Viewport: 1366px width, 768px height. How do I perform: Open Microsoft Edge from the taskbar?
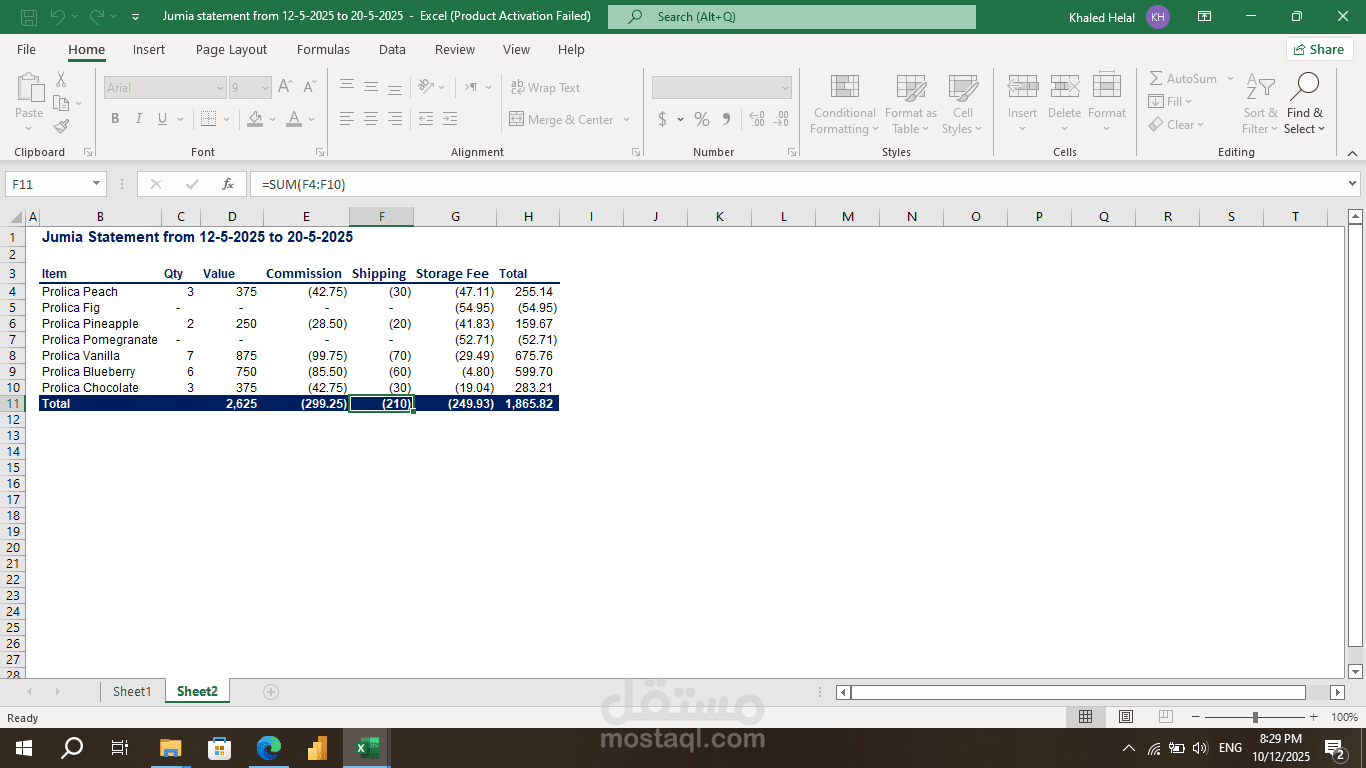click(x=269, y=748)
